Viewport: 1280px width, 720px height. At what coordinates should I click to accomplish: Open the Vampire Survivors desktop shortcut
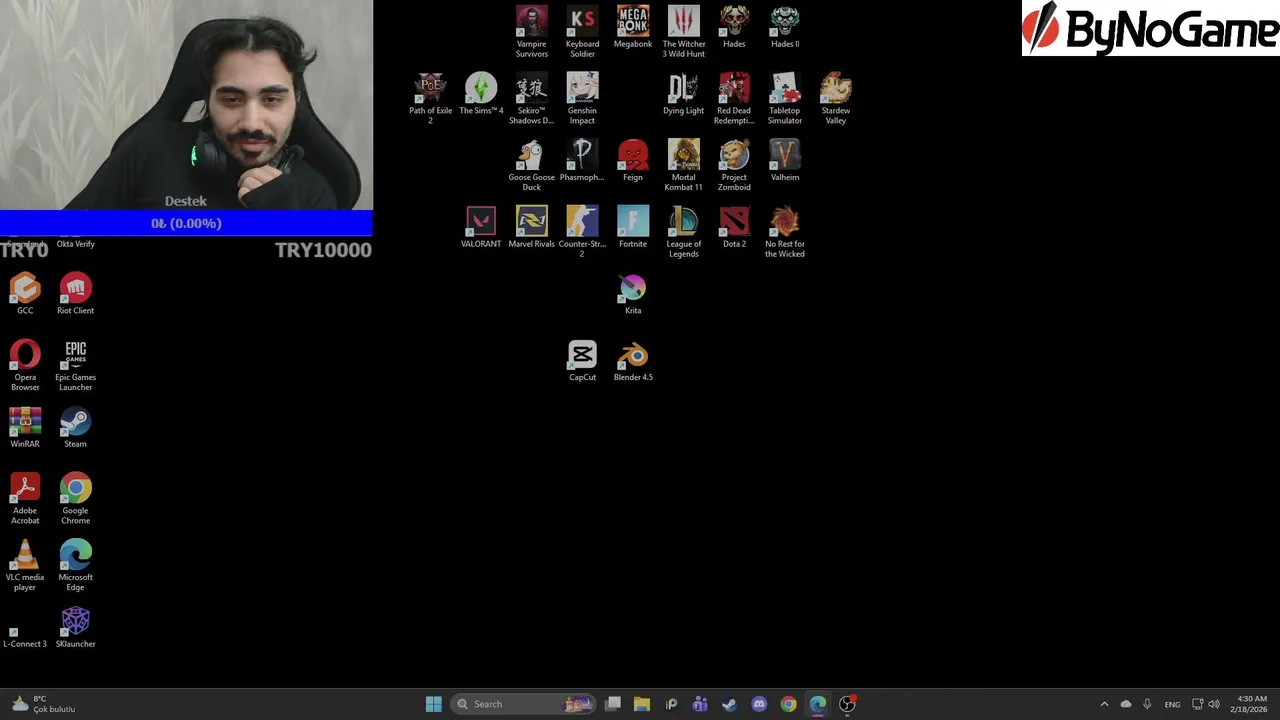531,31
